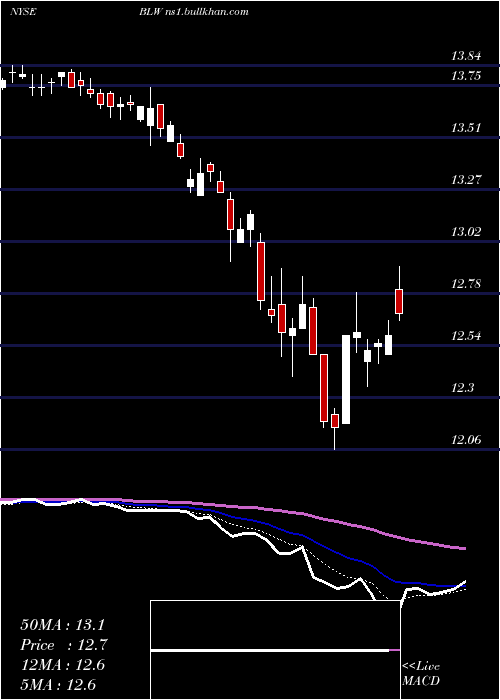Image resolution: width=500 pixels, height=700 pixels.
Task: Click the 12.78 price level label
Action: coord(466,284)
